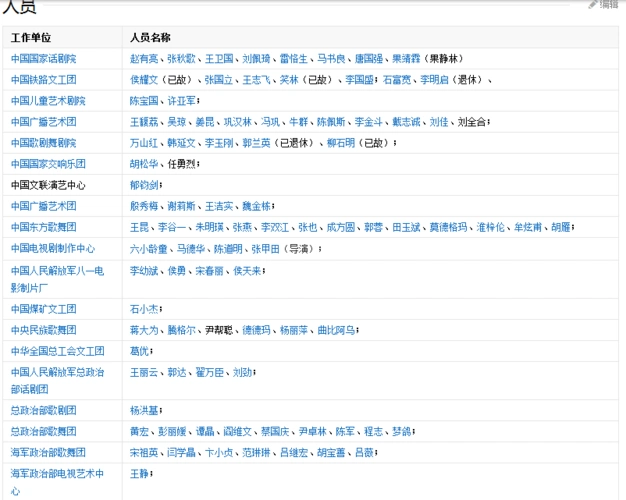Open the 中国东方歌舞团 link

44,227
